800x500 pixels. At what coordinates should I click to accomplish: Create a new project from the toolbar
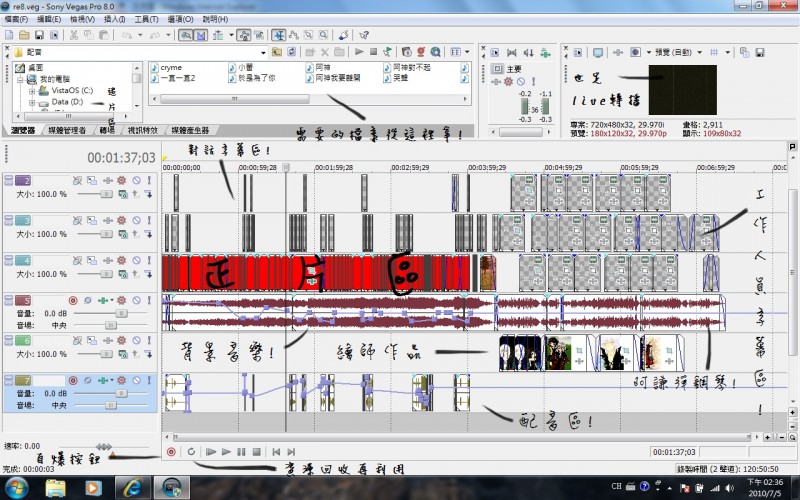[9, 35]
